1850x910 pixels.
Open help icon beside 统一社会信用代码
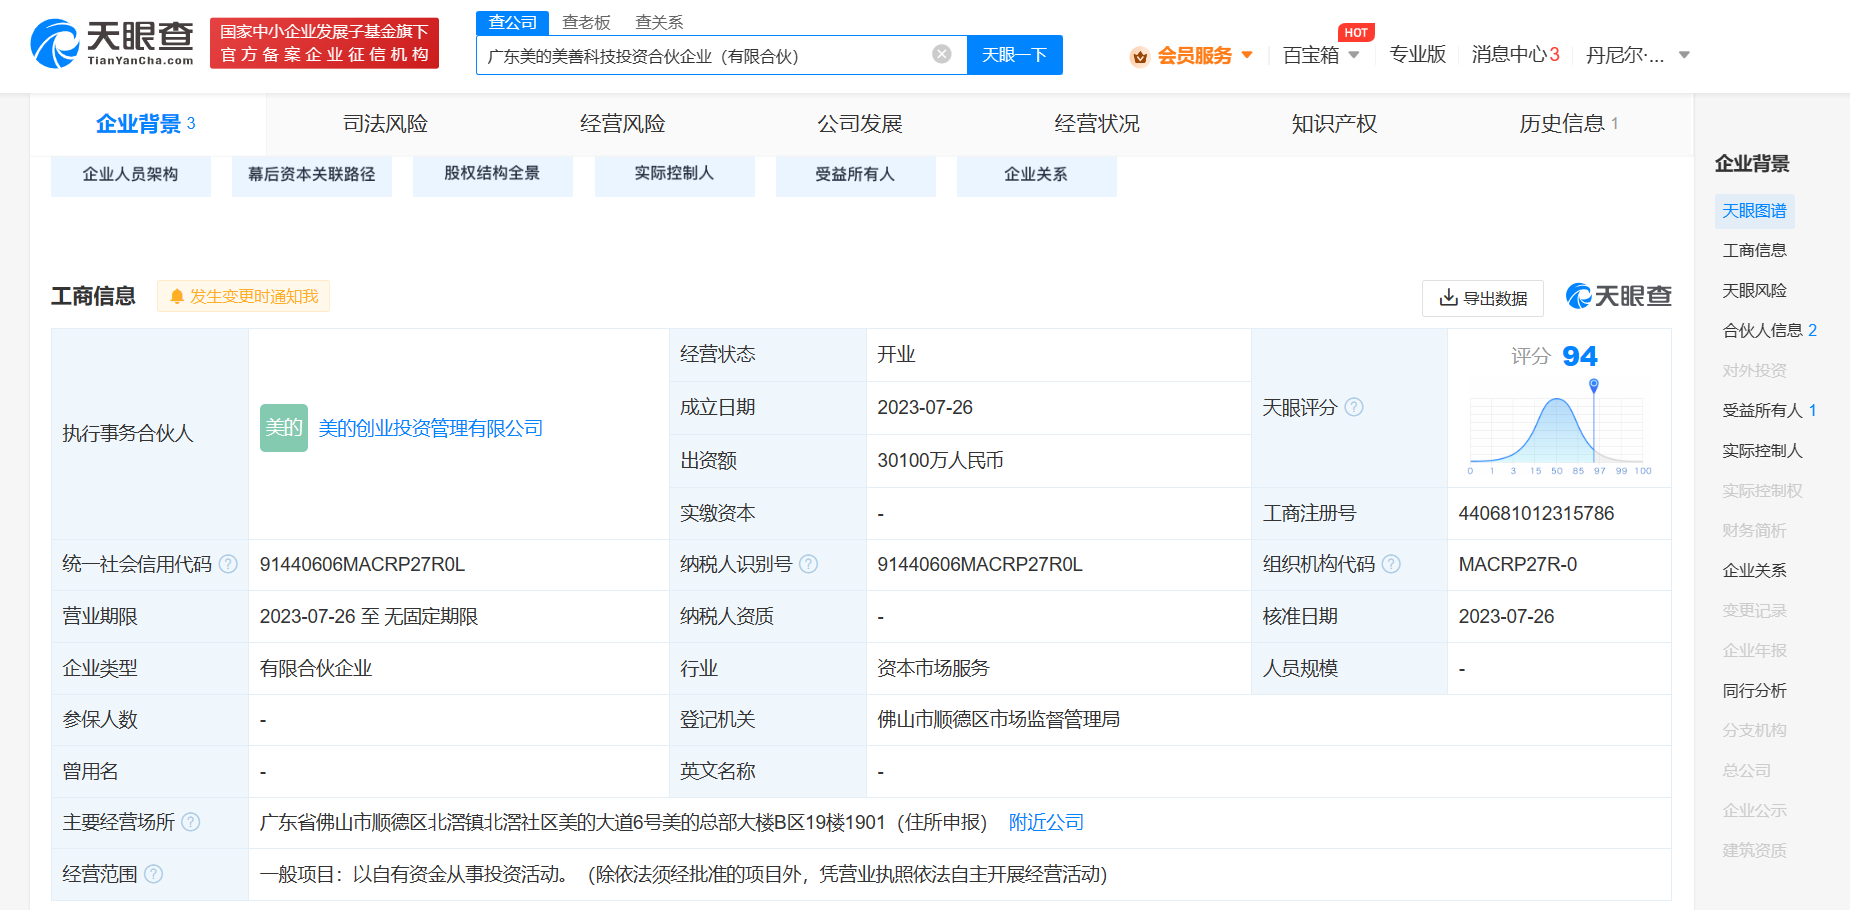point(228,564)
